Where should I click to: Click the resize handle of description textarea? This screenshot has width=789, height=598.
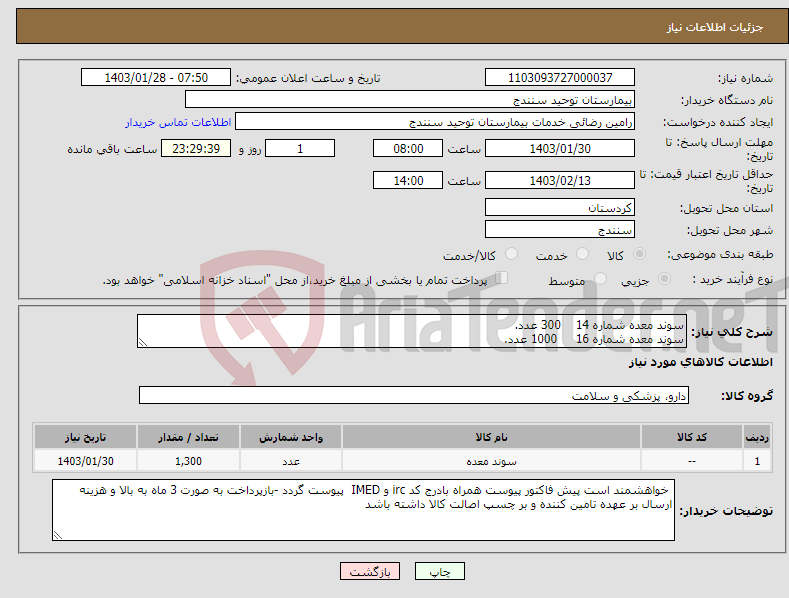(143, 342)
